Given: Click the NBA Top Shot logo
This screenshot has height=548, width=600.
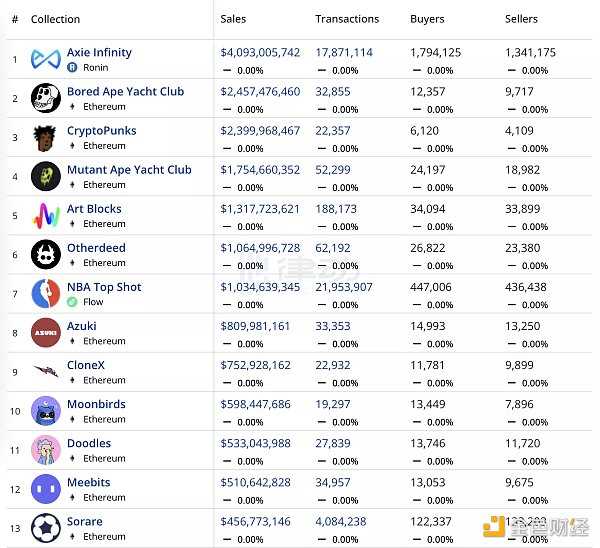Looking at the screenshot, I should point(46,293).
